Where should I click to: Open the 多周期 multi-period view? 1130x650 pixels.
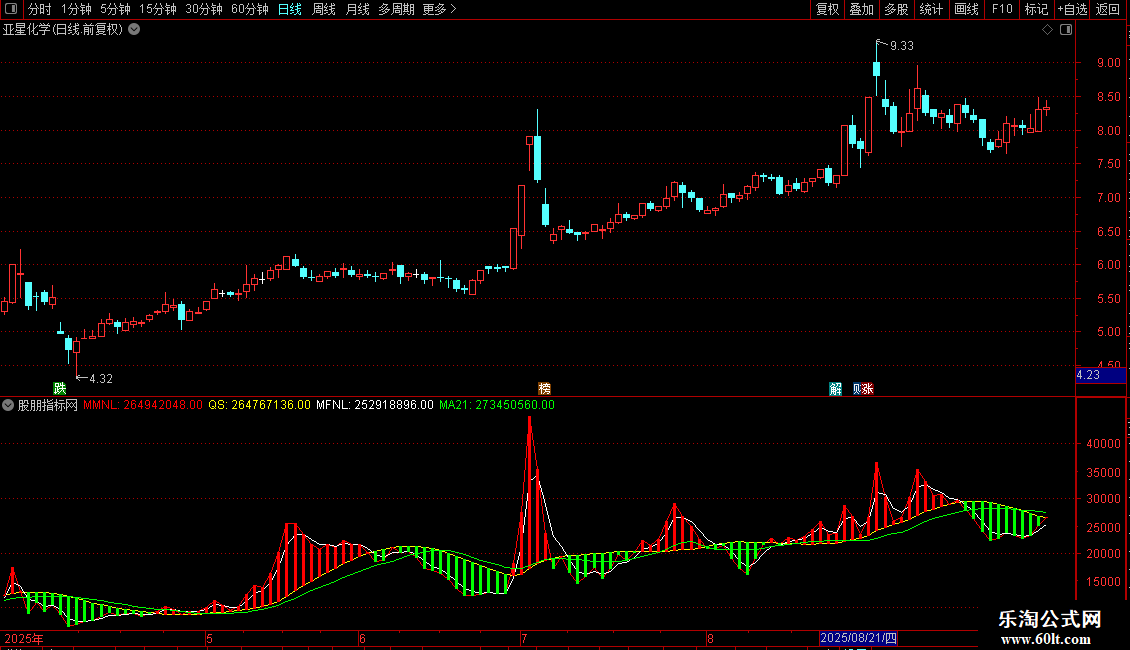[396, 9]
